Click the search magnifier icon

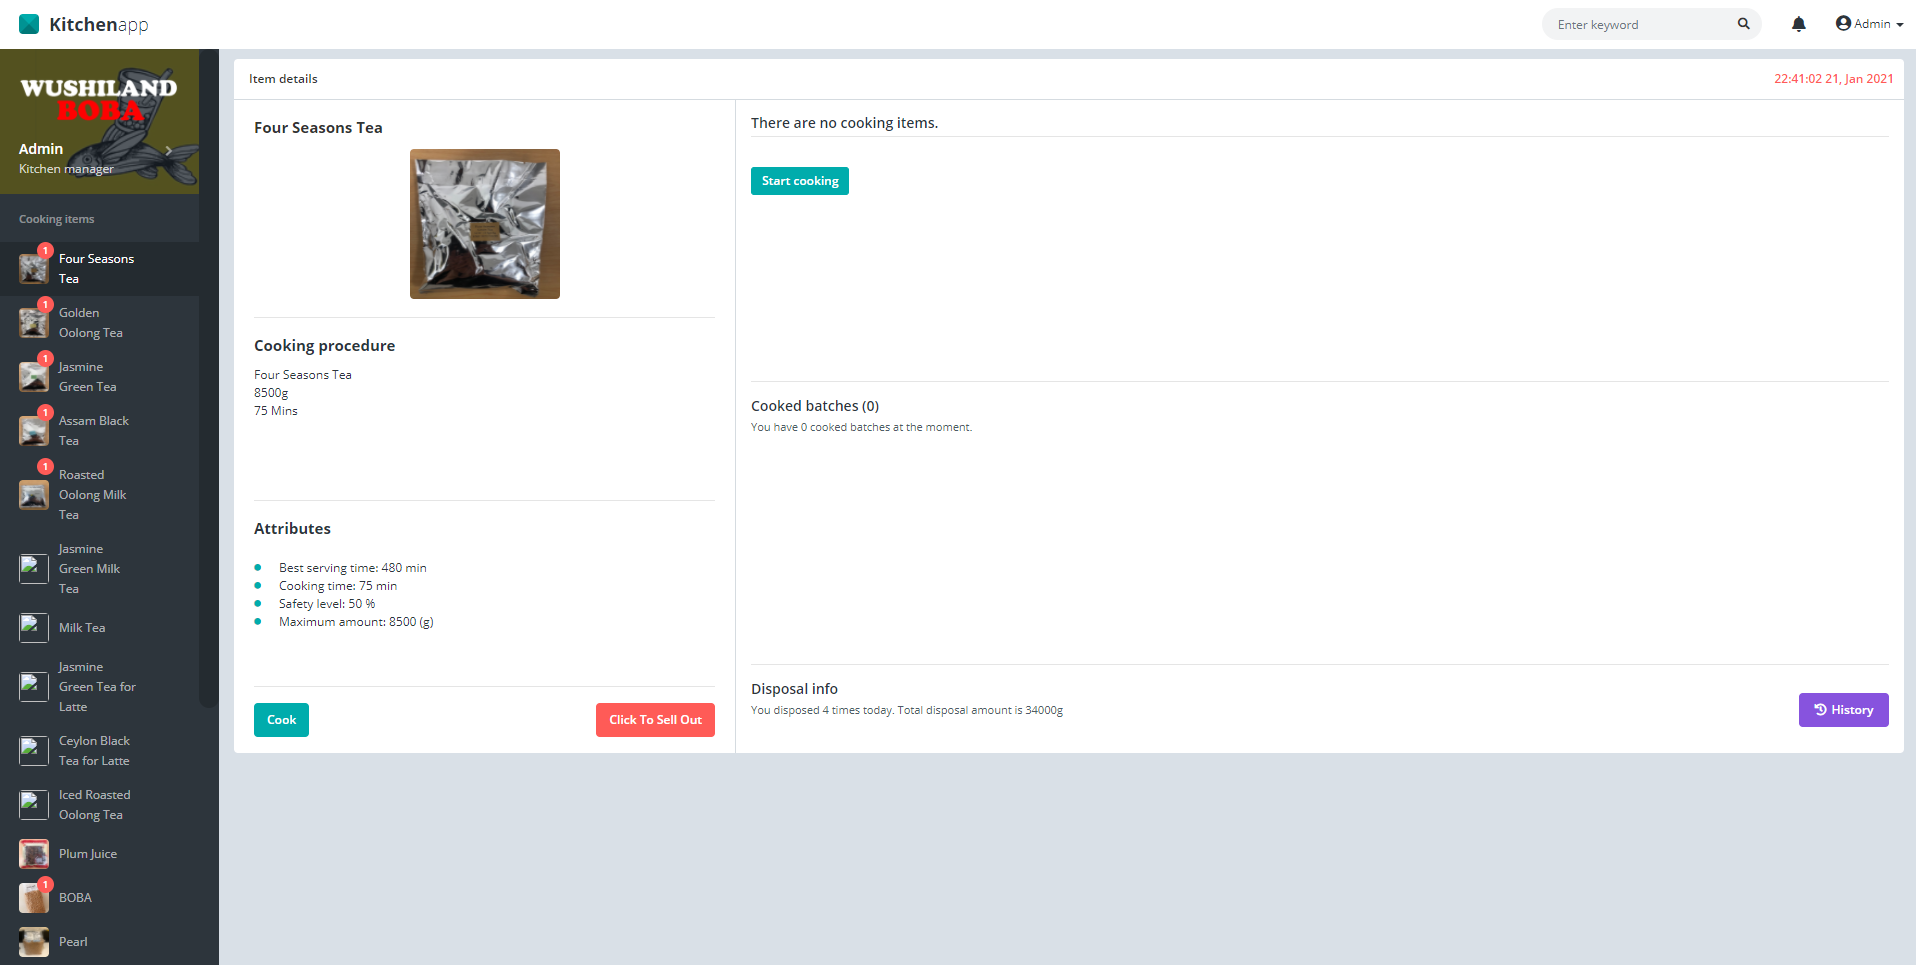(1743, 24)
